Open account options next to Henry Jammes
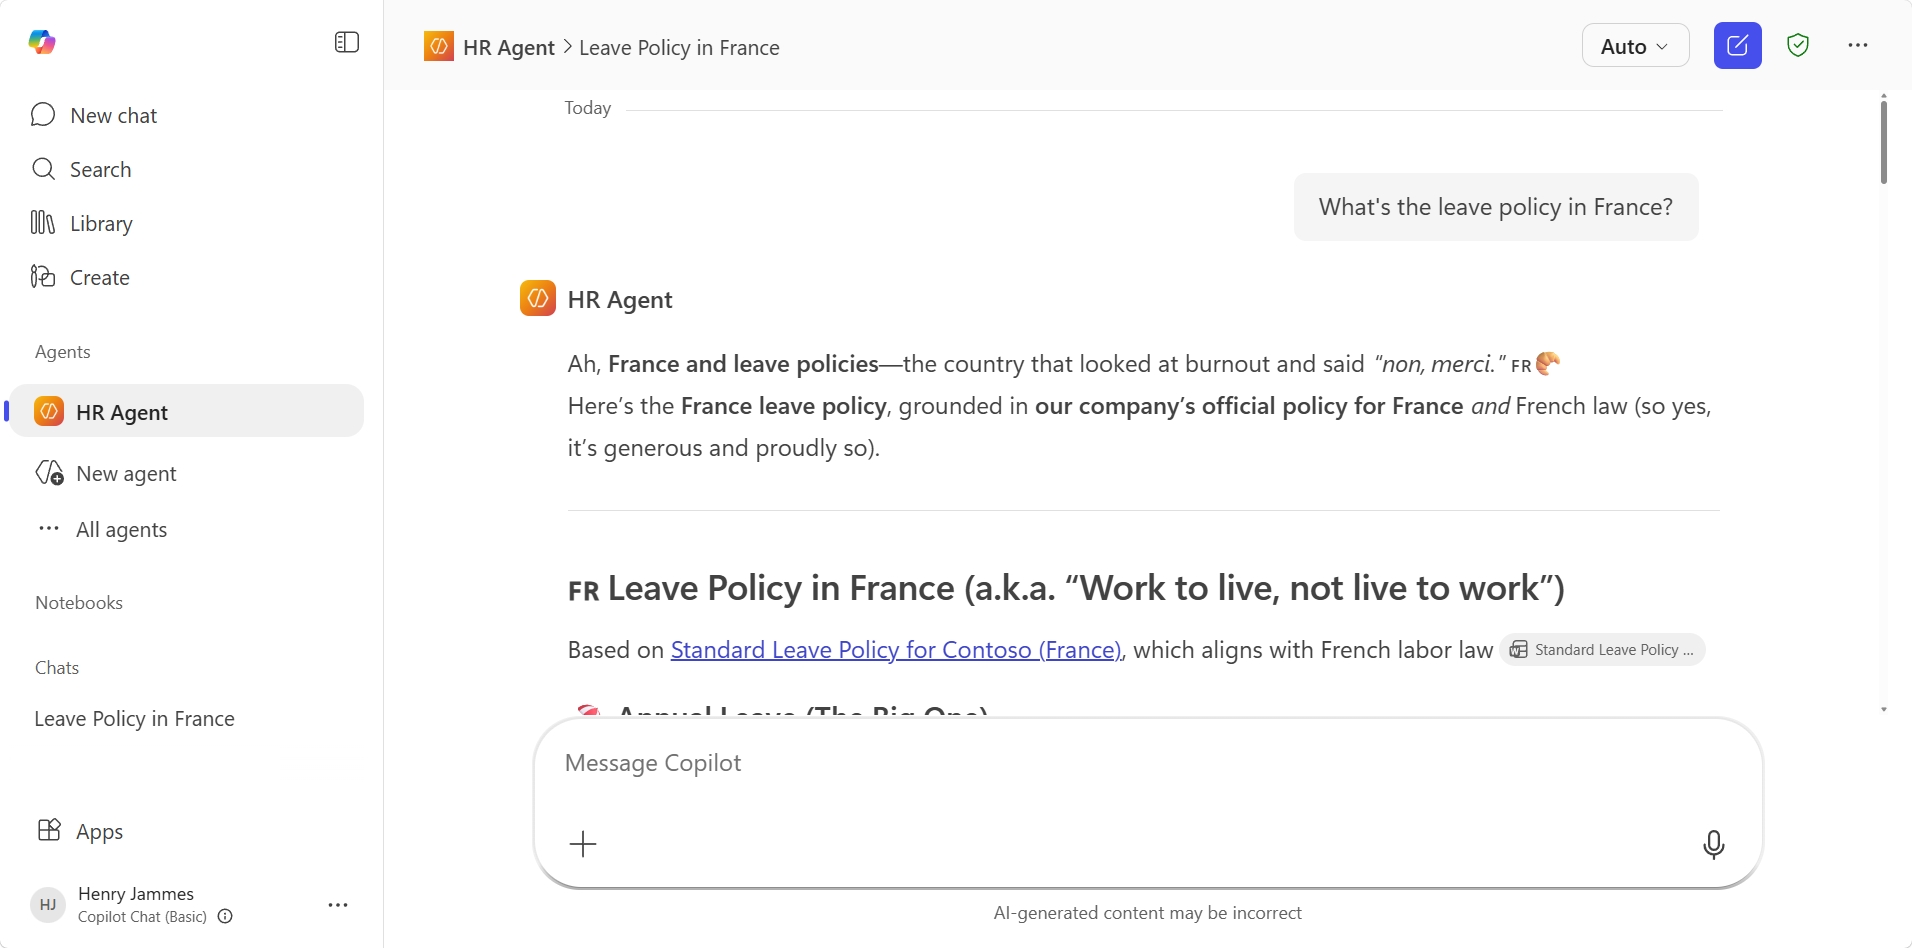This screenshot has width=1912, height=948. 338,905
